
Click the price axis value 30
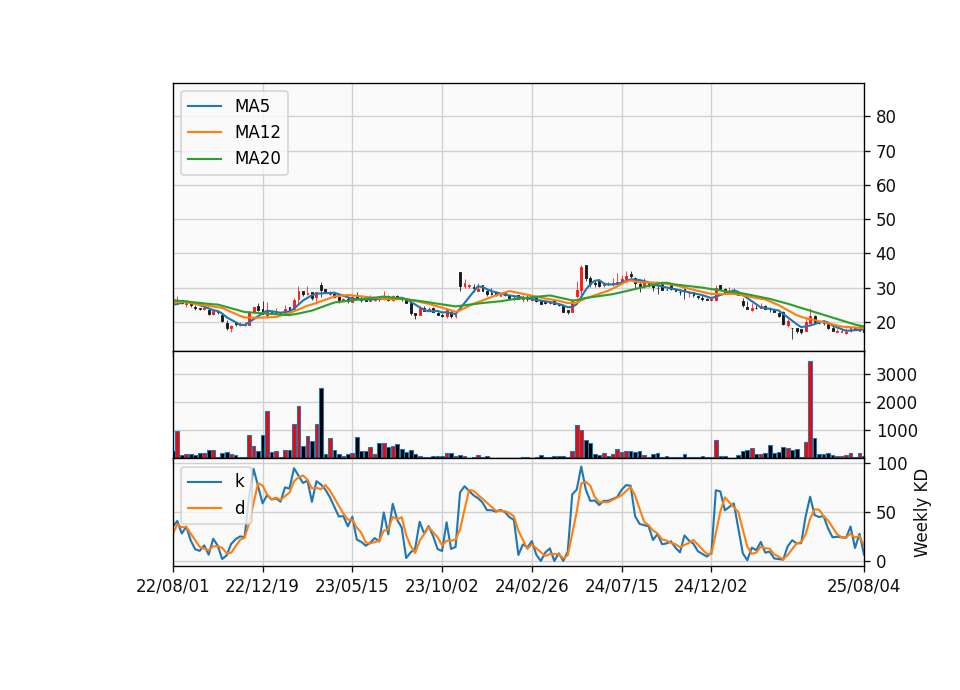coord(885,288)
